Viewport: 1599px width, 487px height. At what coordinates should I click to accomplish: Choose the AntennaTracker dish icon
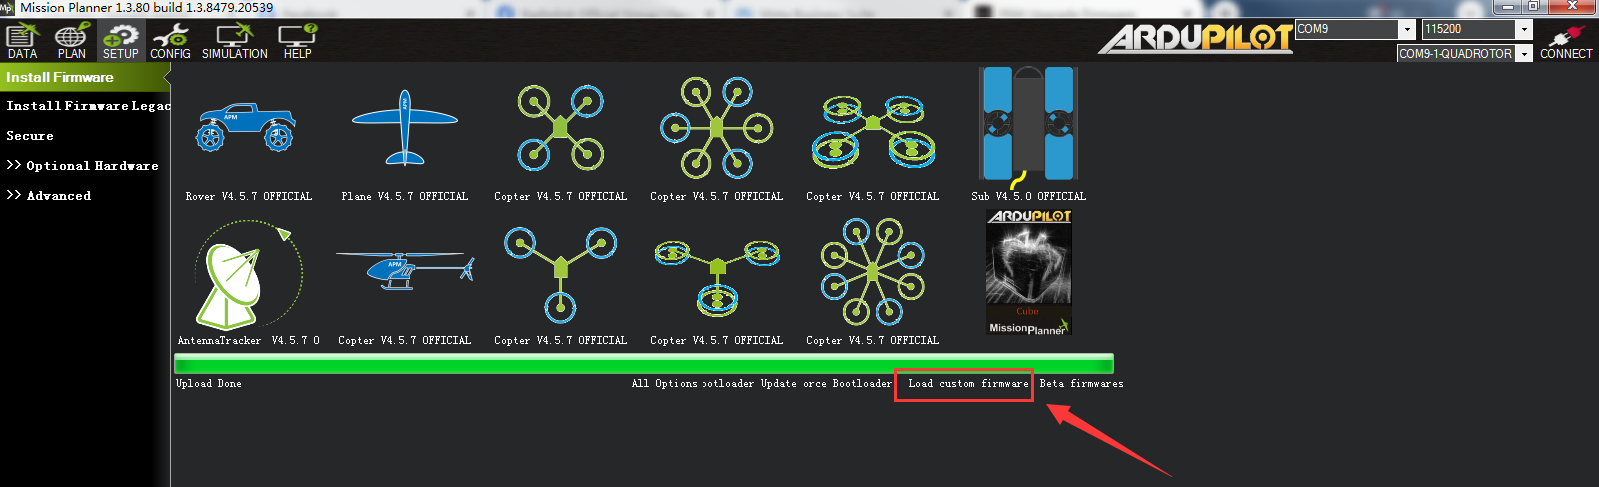click(x=247, y=275)
